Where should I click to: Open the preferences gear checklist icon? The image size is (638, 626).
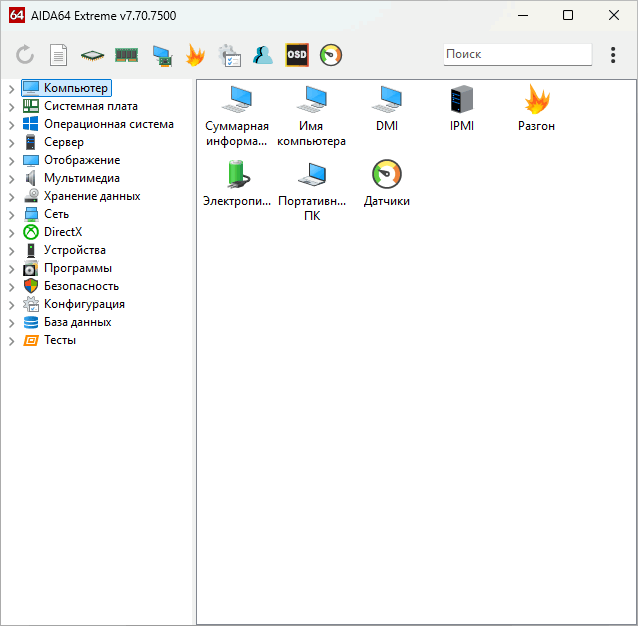[x=229, y=55]
